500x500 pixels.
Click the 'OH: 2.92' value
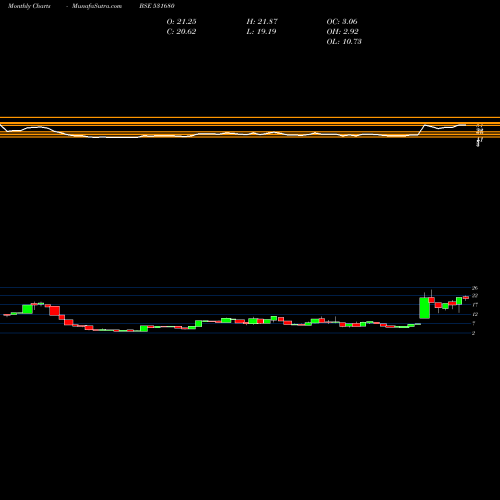click(x=342, y=32)
